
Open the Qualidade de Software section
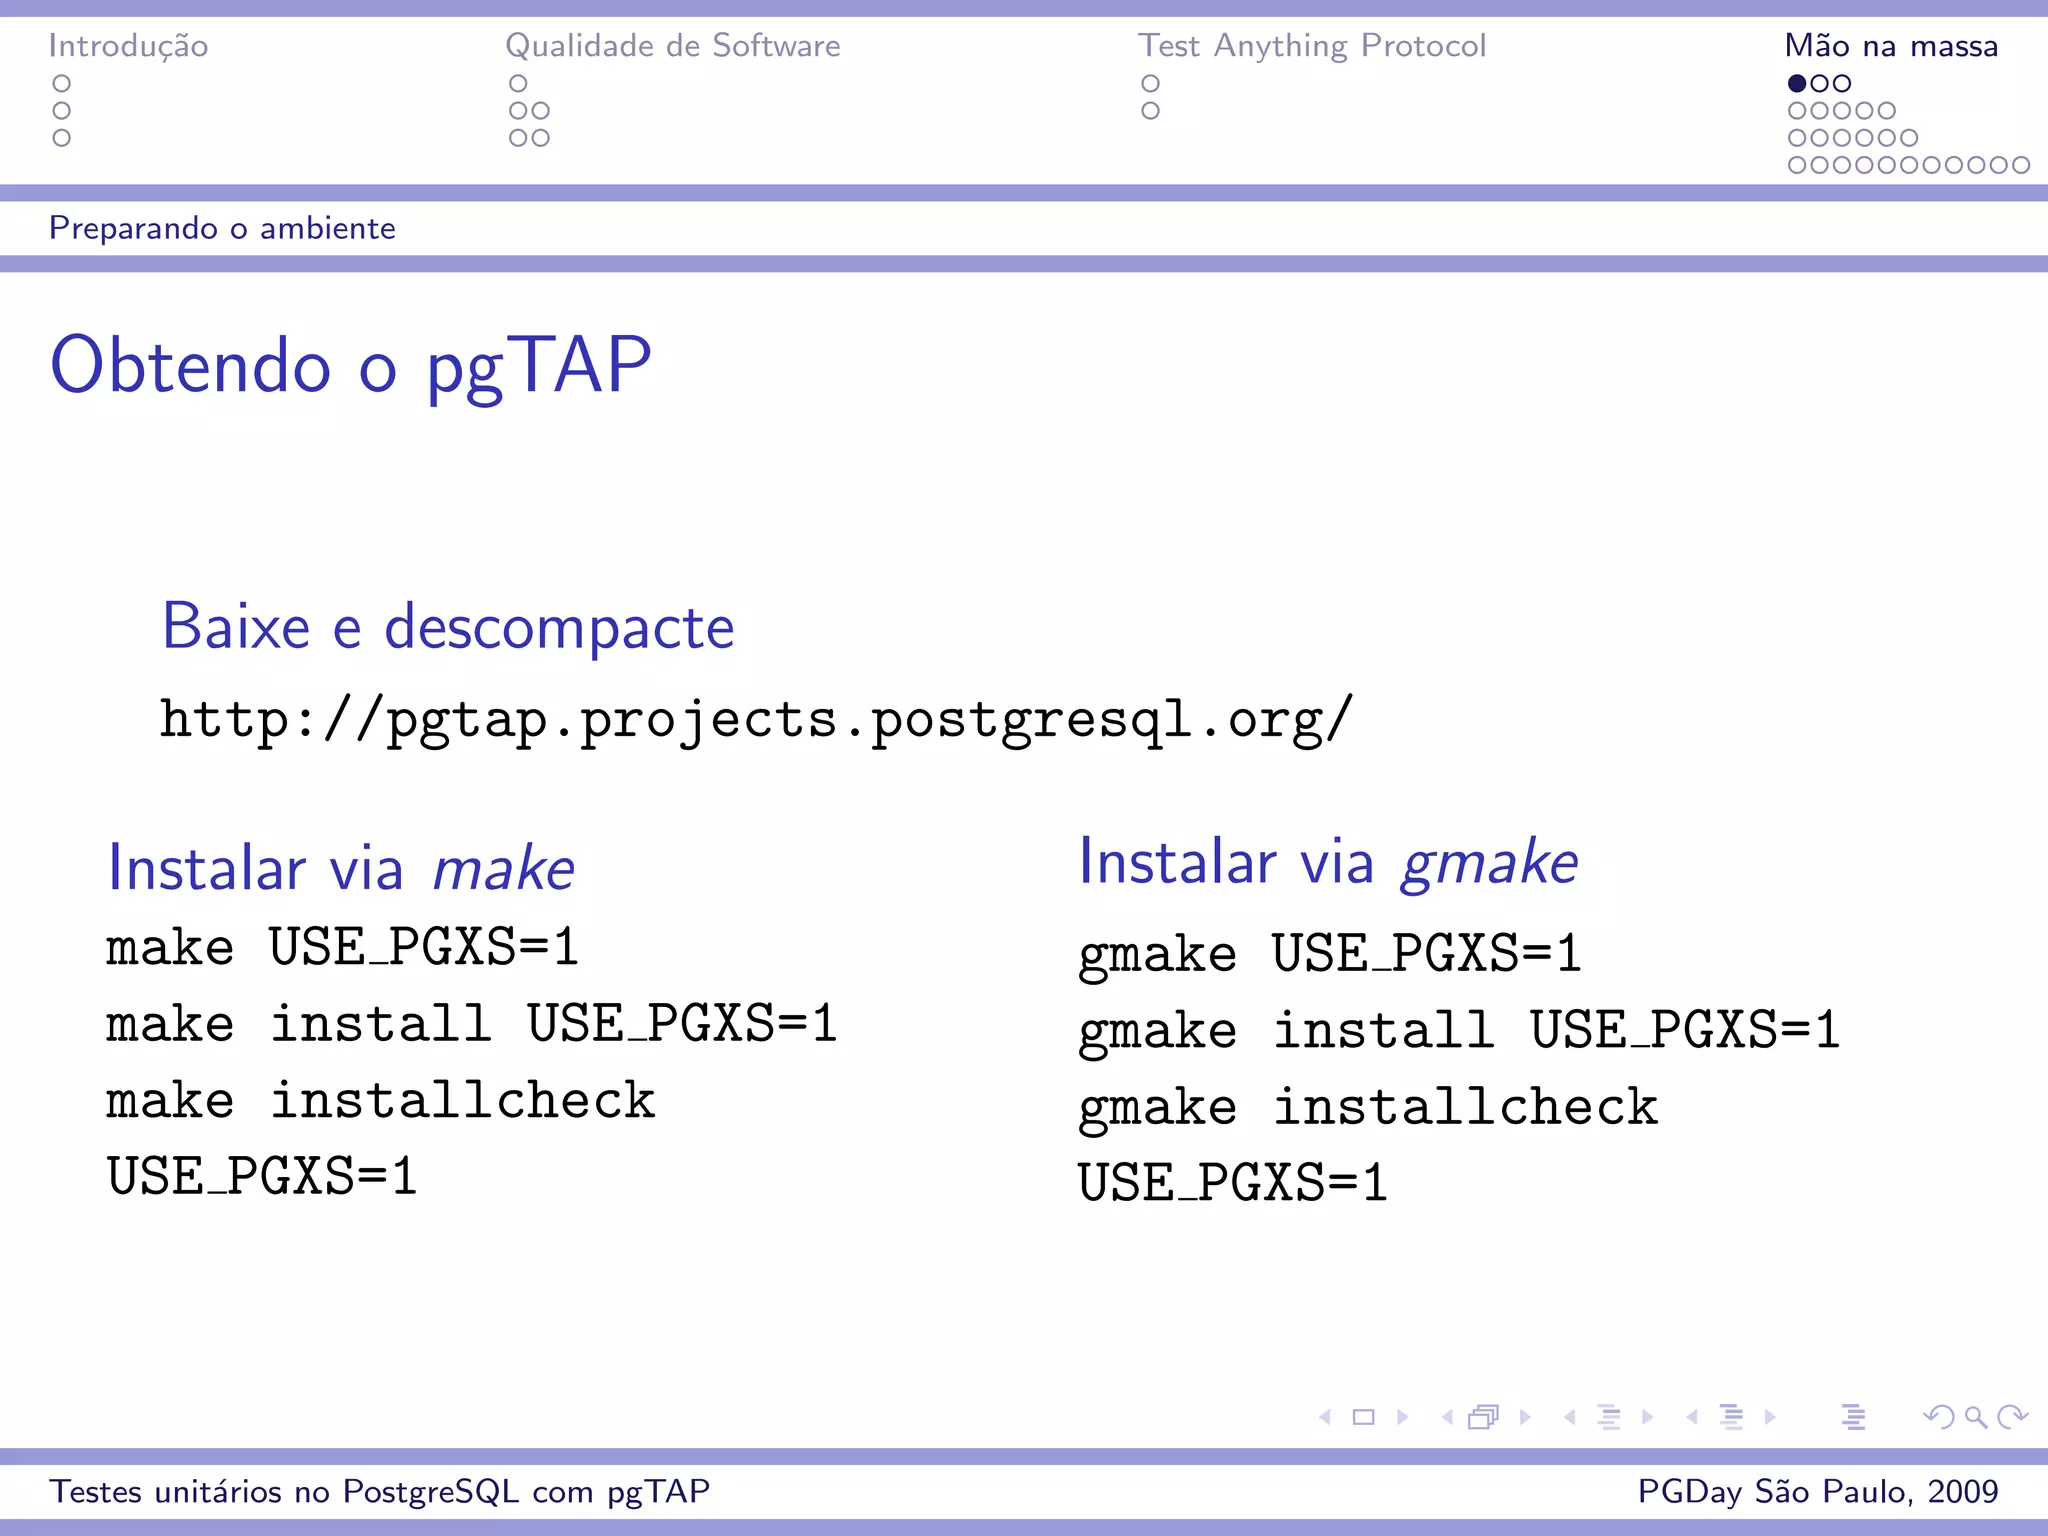(673, 46)
